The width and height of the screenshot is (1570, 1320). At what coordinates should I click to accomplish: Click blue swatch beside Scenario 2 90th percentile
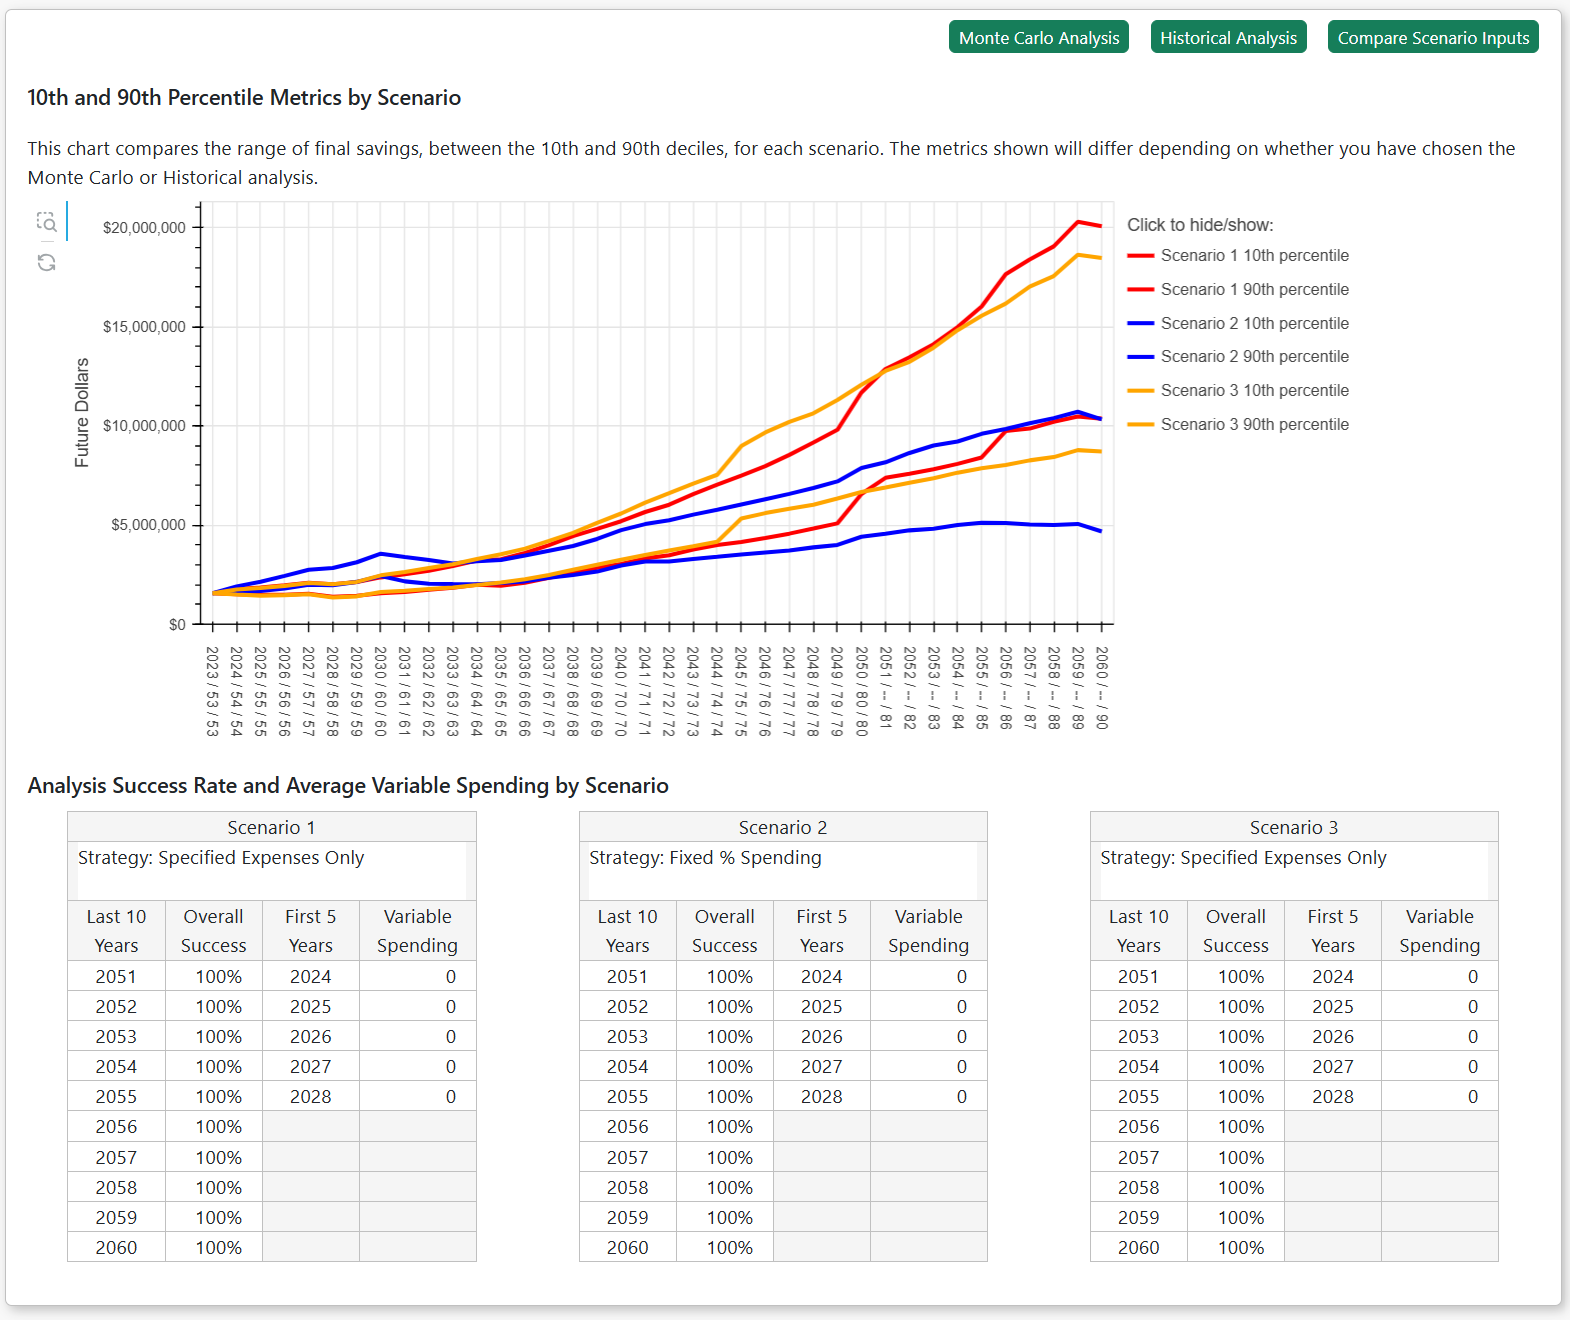pyautogui.click(x=1141, y=357)
